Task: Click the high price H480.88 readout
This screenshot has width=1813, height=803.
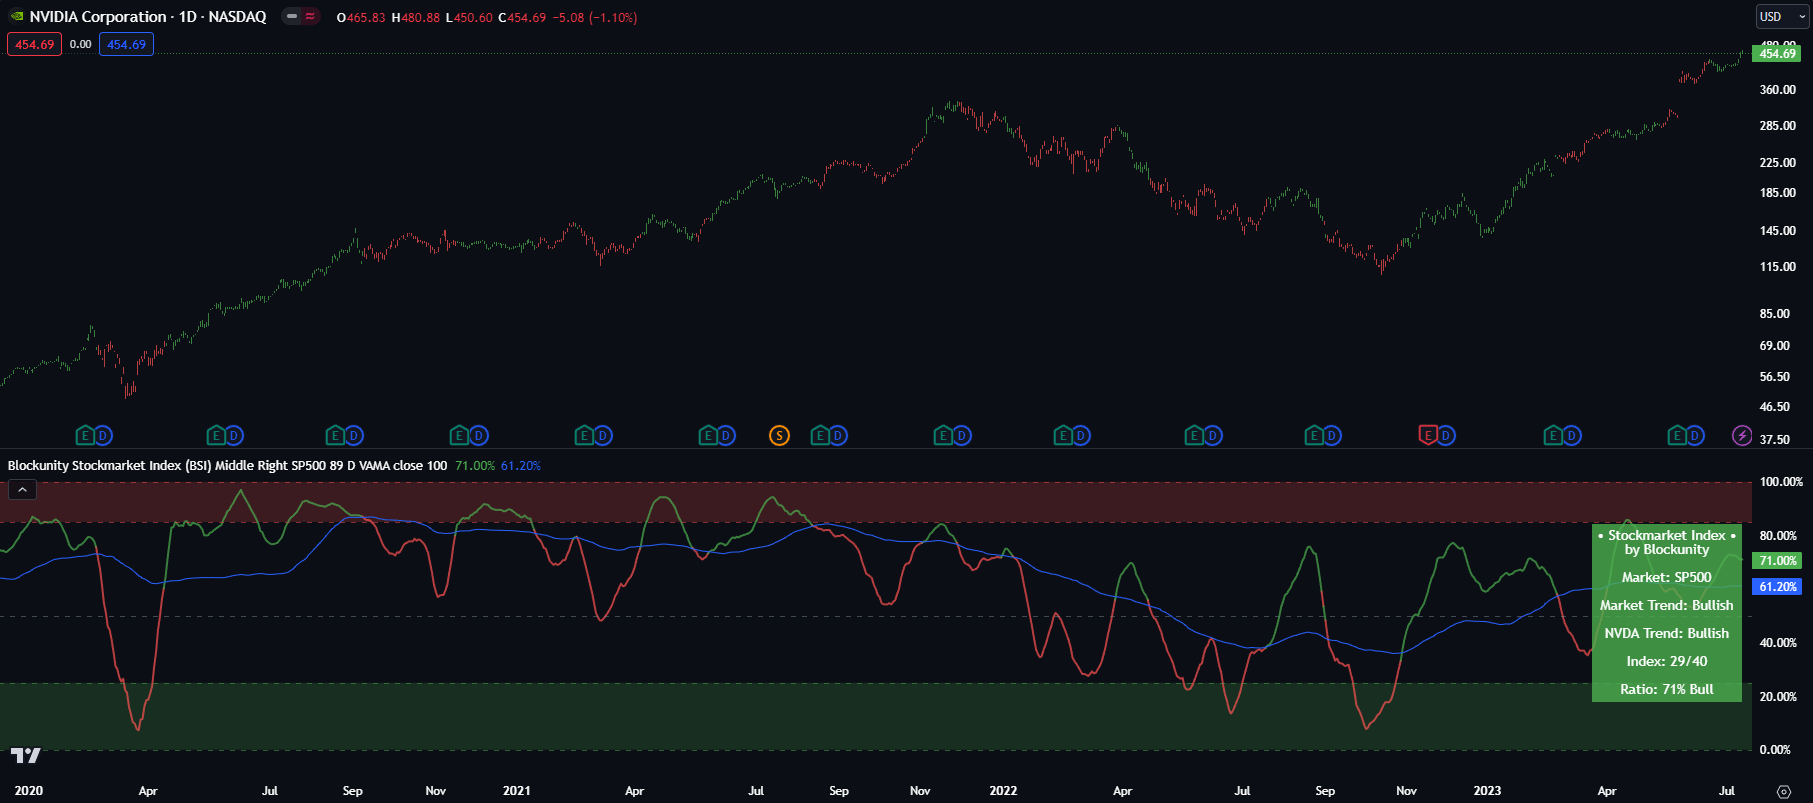Action: click(416, 18)
